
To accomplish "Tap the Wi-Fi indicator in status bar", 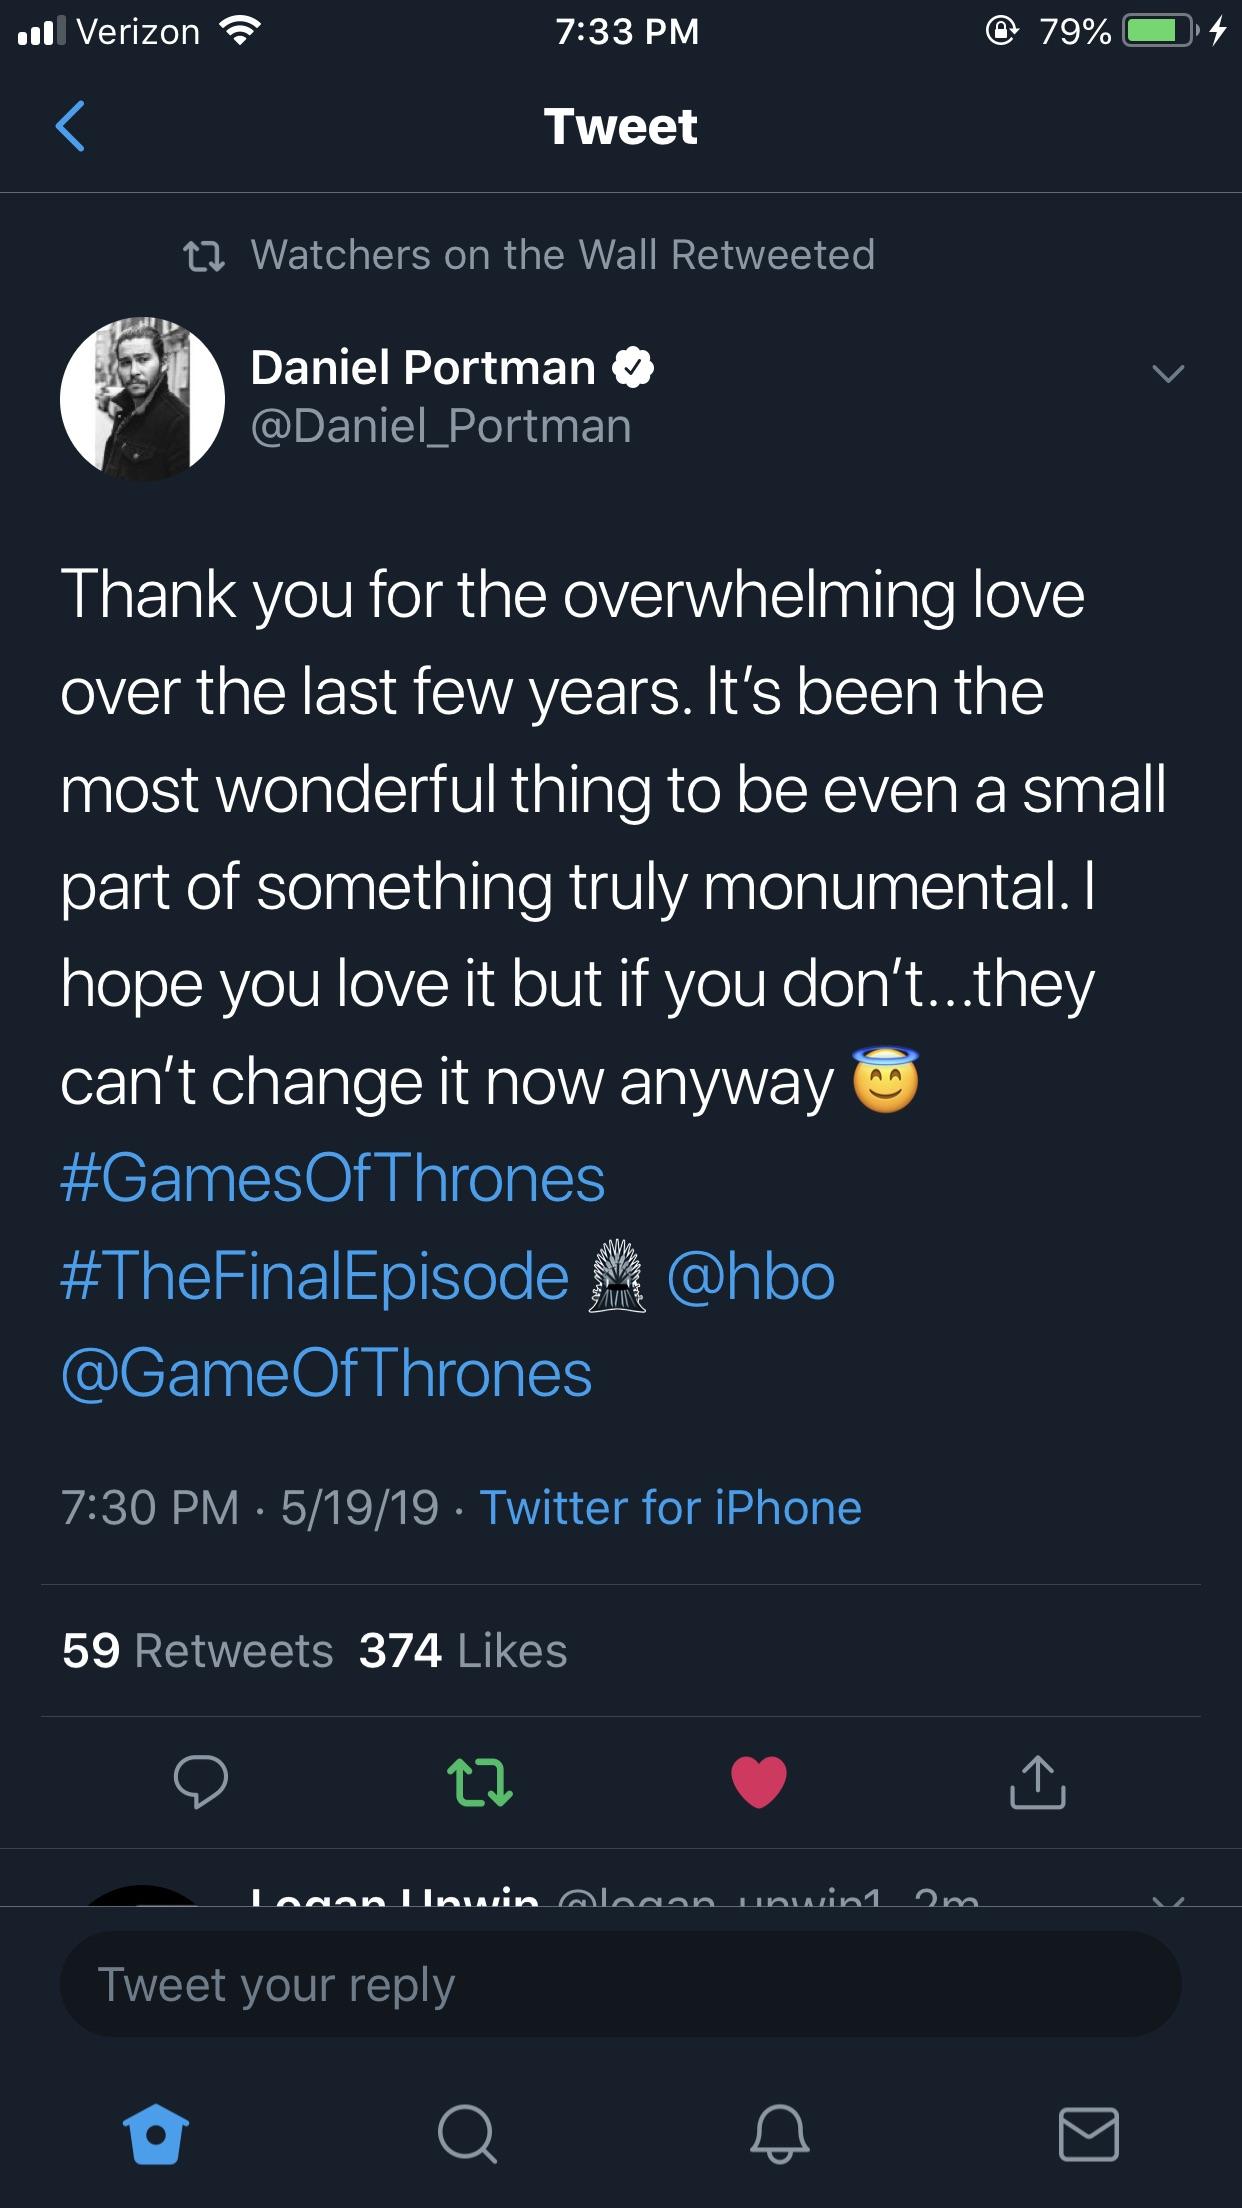I will pyautogui.click(x=240, y=29).
